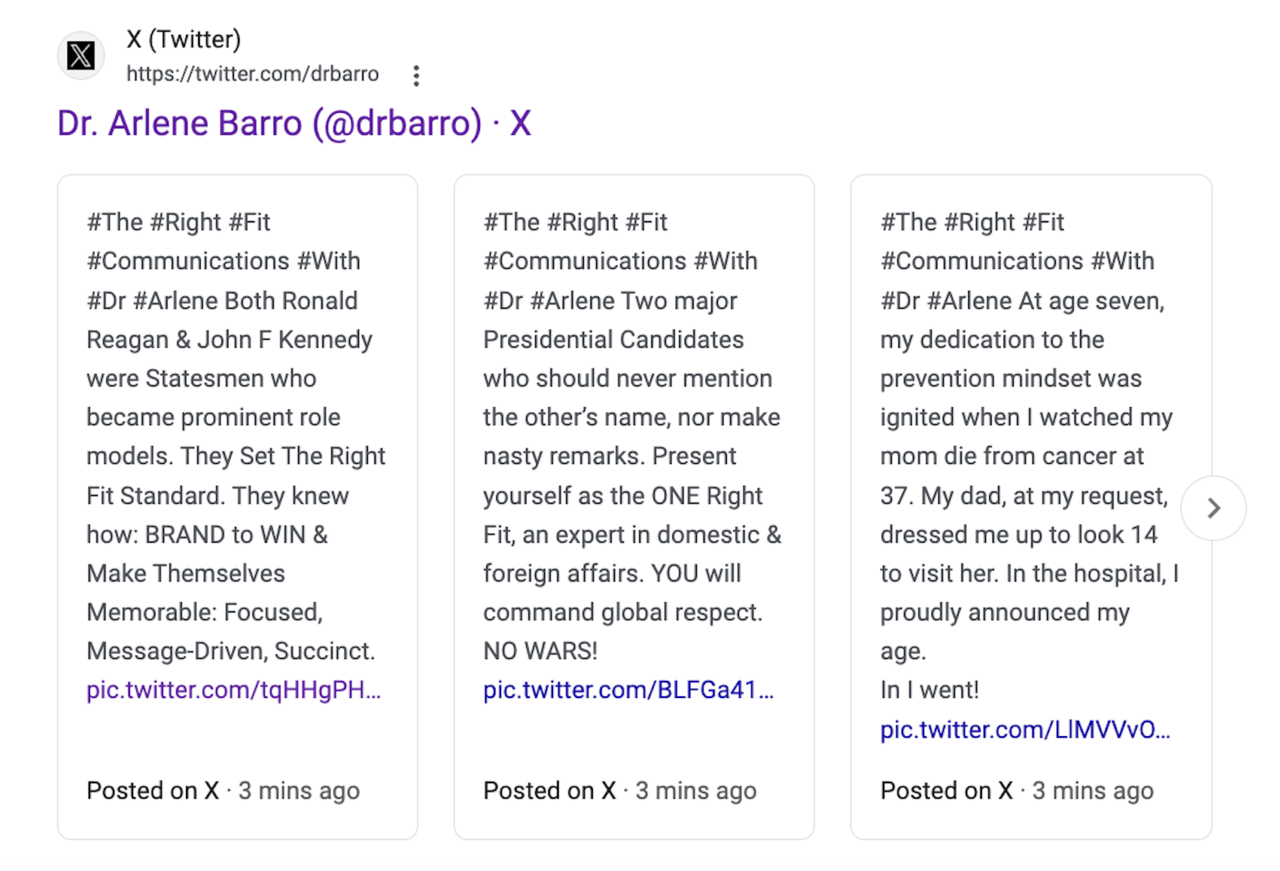
Task: Open the three-dot options menu beside URL
Action: 416,75
